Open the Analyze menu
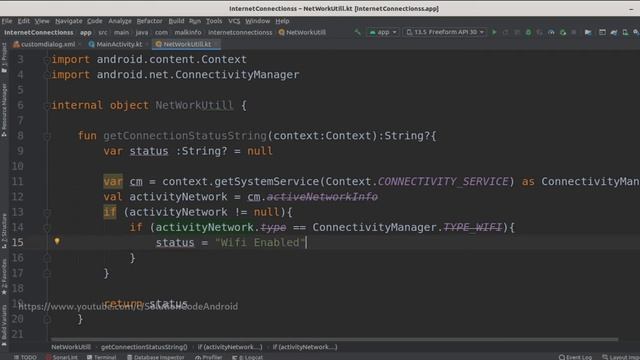 click(120, 21)
